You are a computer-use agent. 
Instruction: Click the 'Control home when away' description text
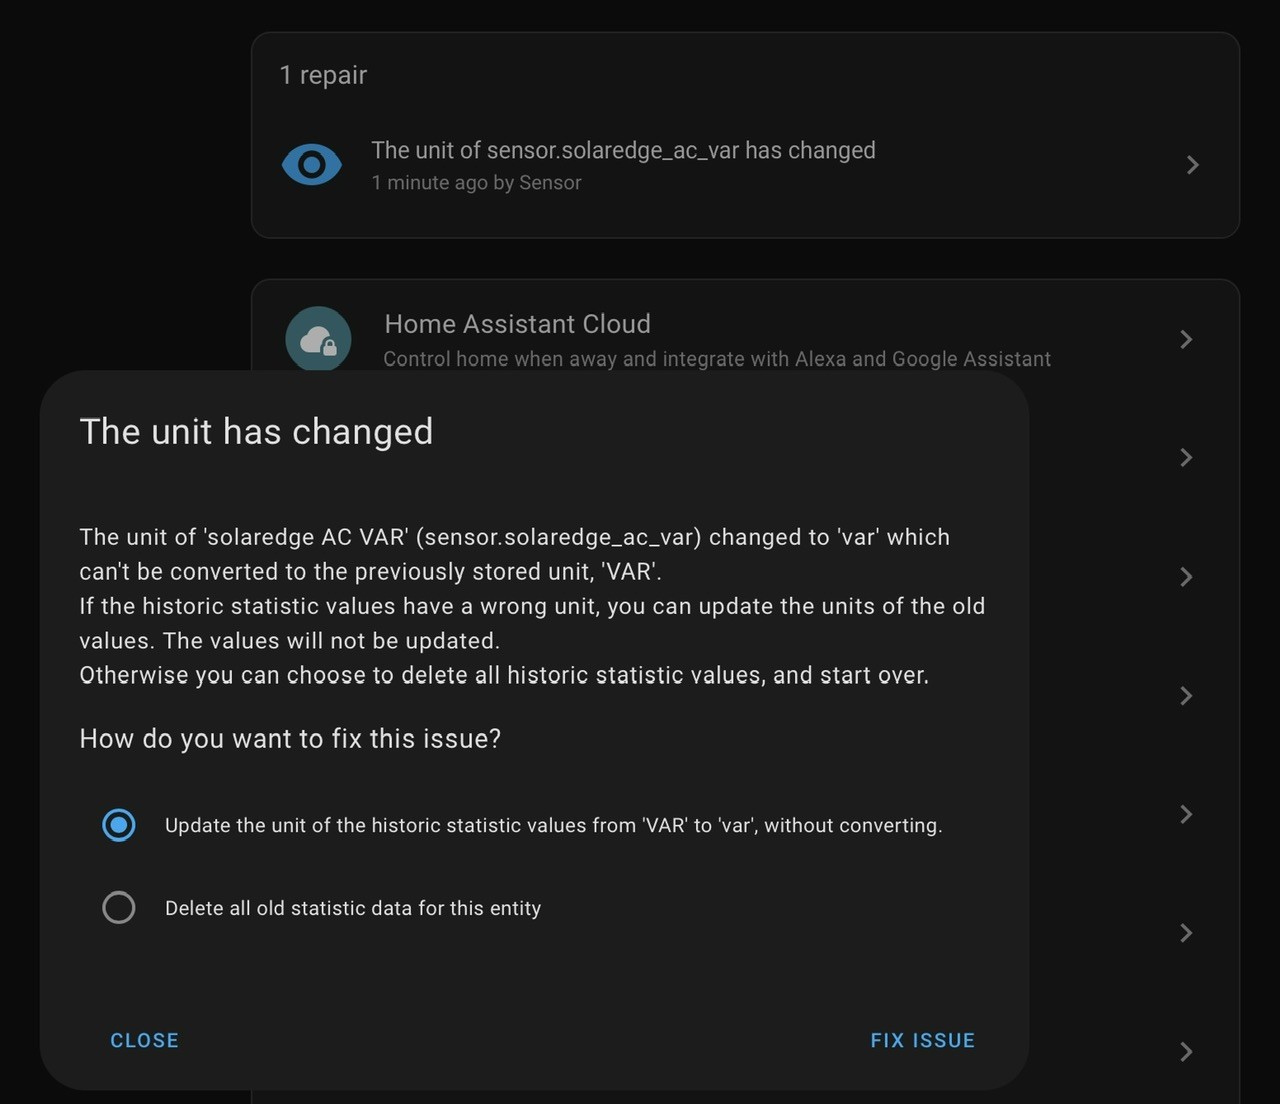pyautogui.click(x=717, y=359)
